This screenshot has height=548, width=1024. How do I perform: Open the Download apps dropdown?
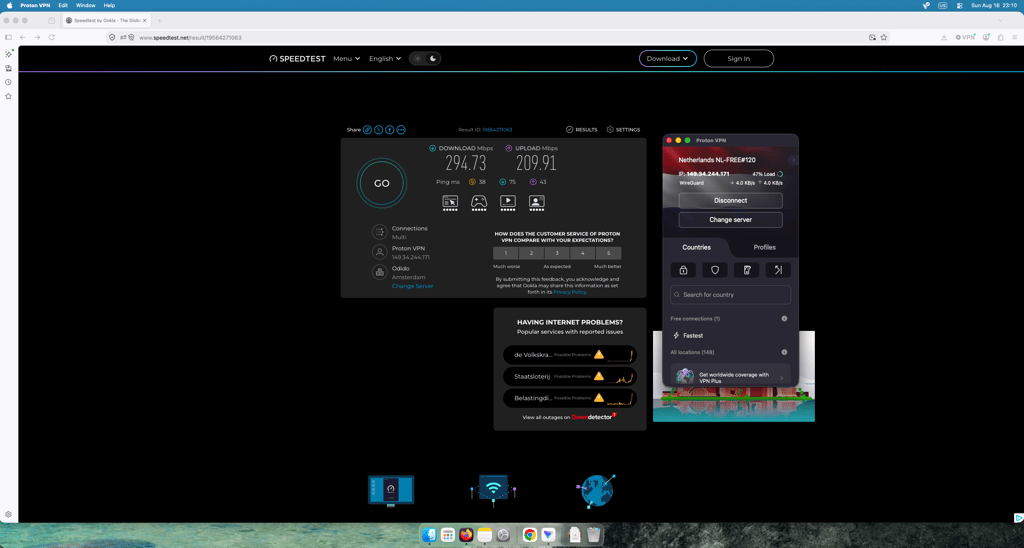(x=667, y=59)
